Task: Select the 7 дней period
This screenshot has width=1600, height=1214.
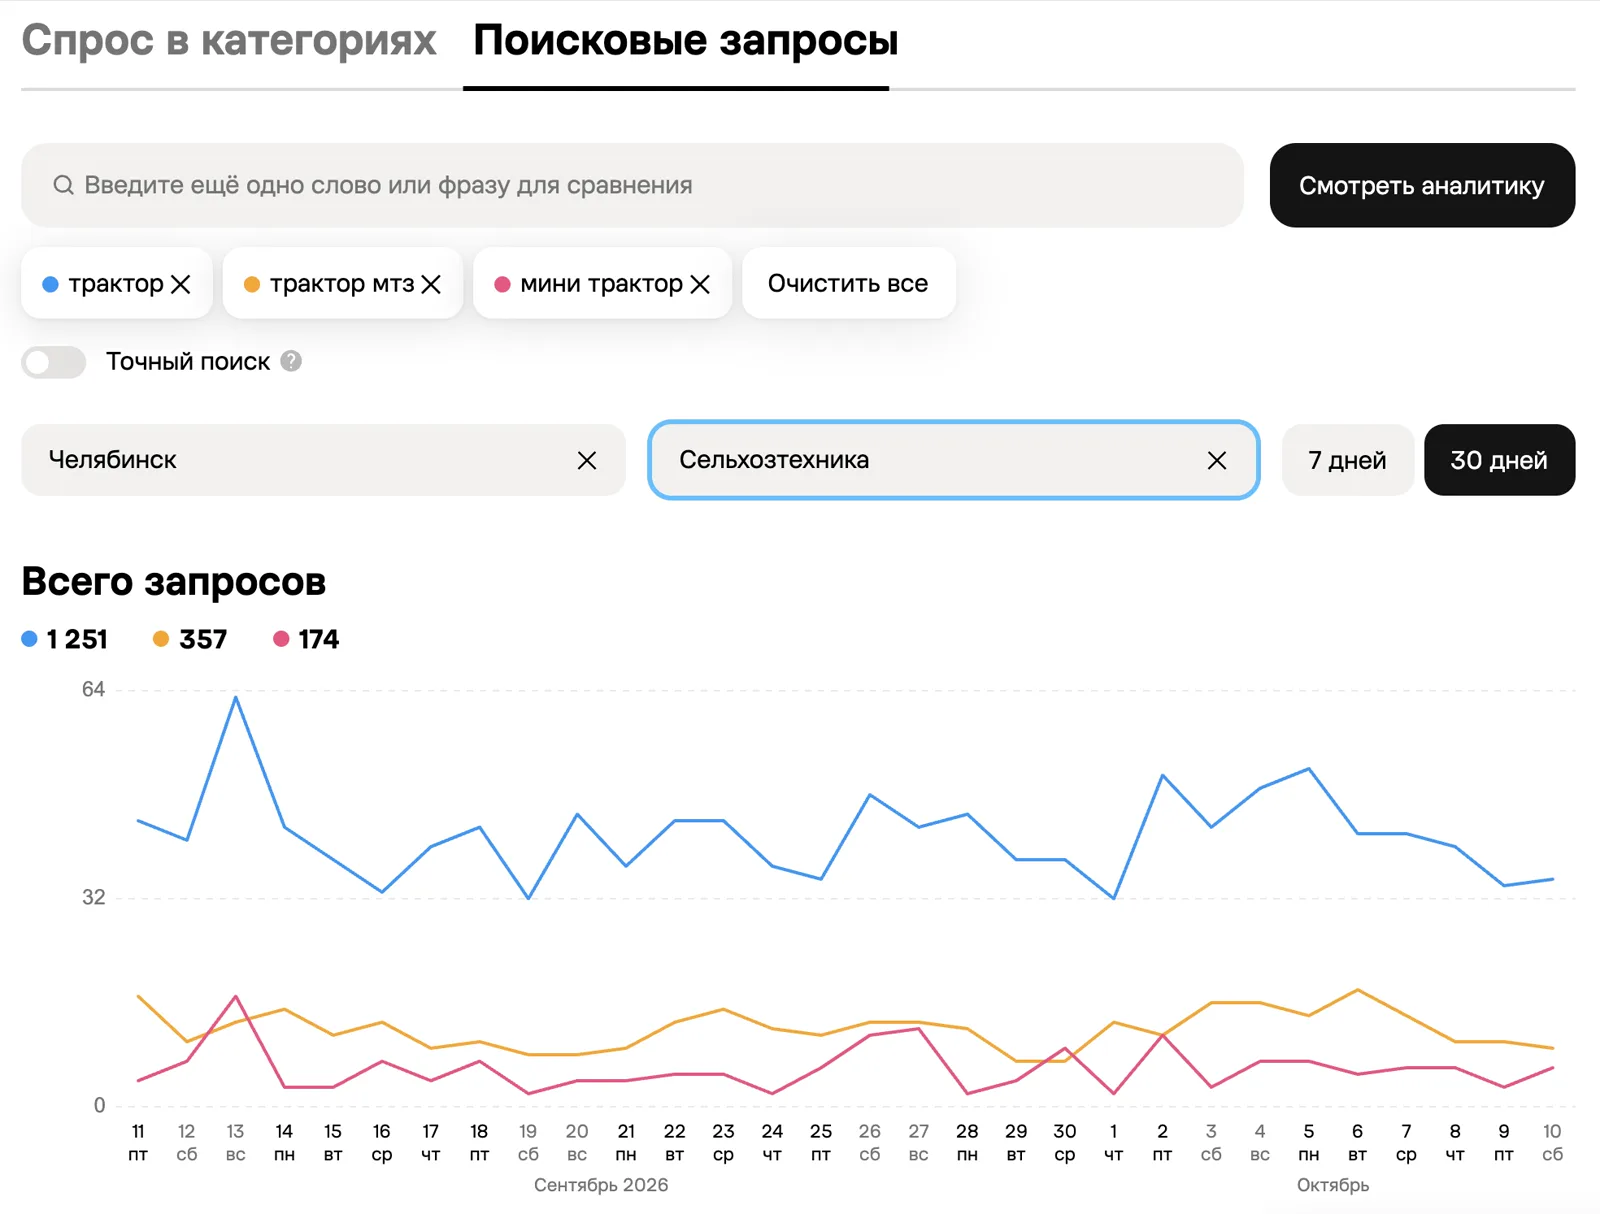Action: 1347,460
